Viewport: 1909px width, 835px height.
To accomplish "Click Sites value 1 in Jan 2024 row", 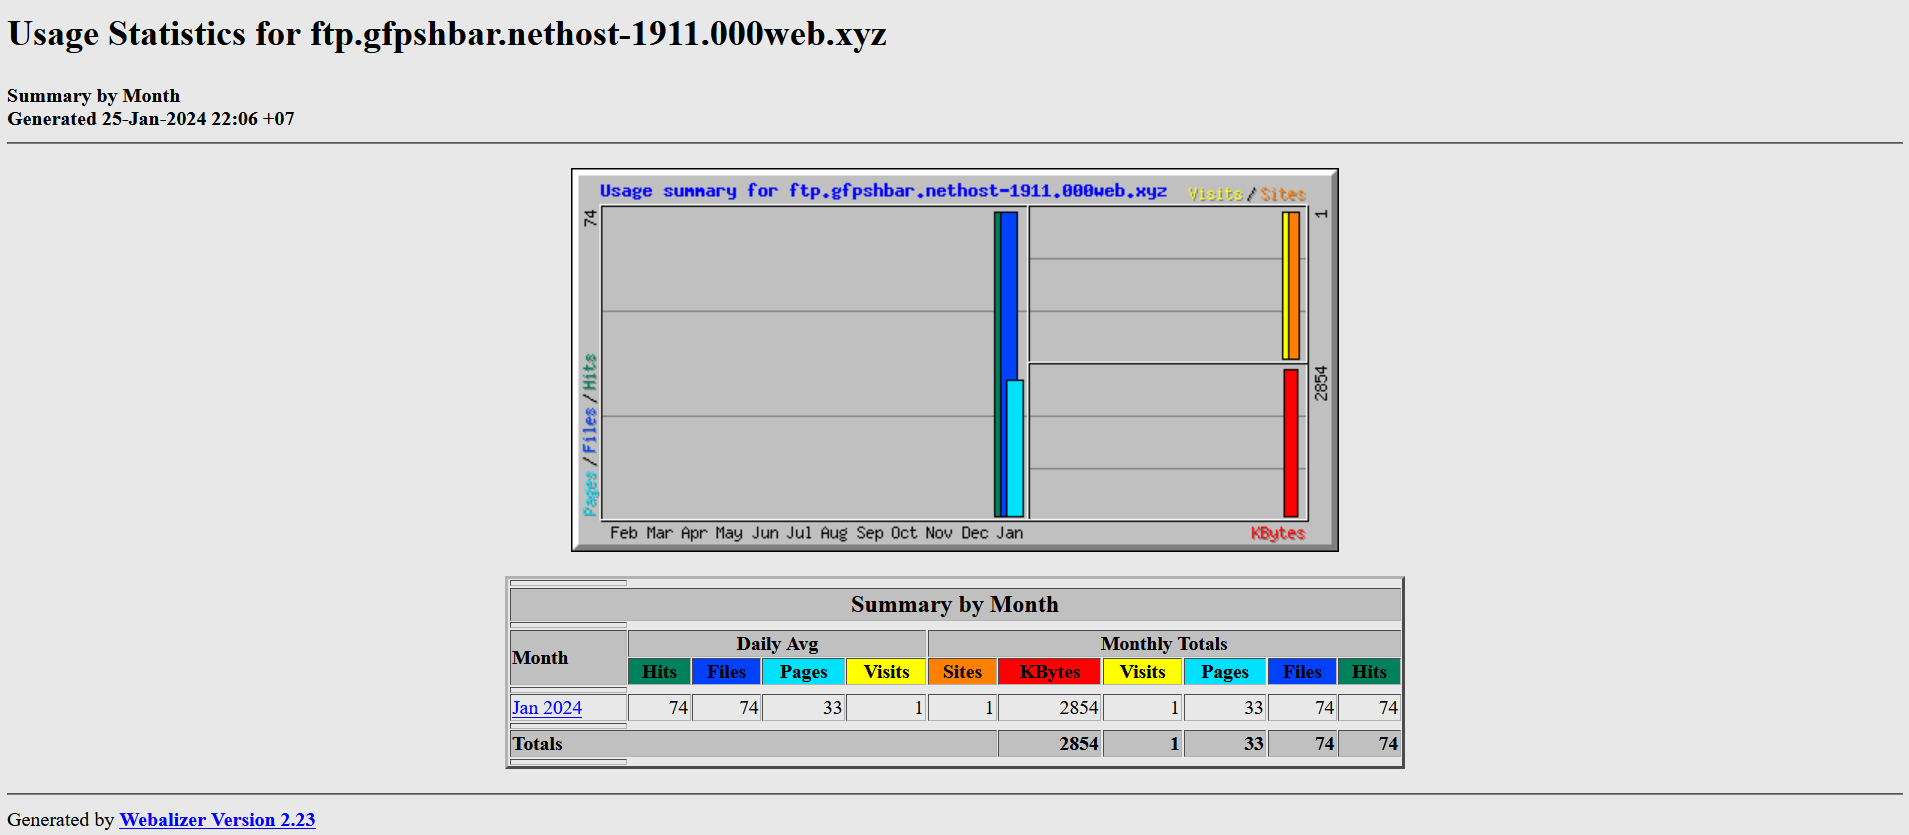I will click(962, 708).
